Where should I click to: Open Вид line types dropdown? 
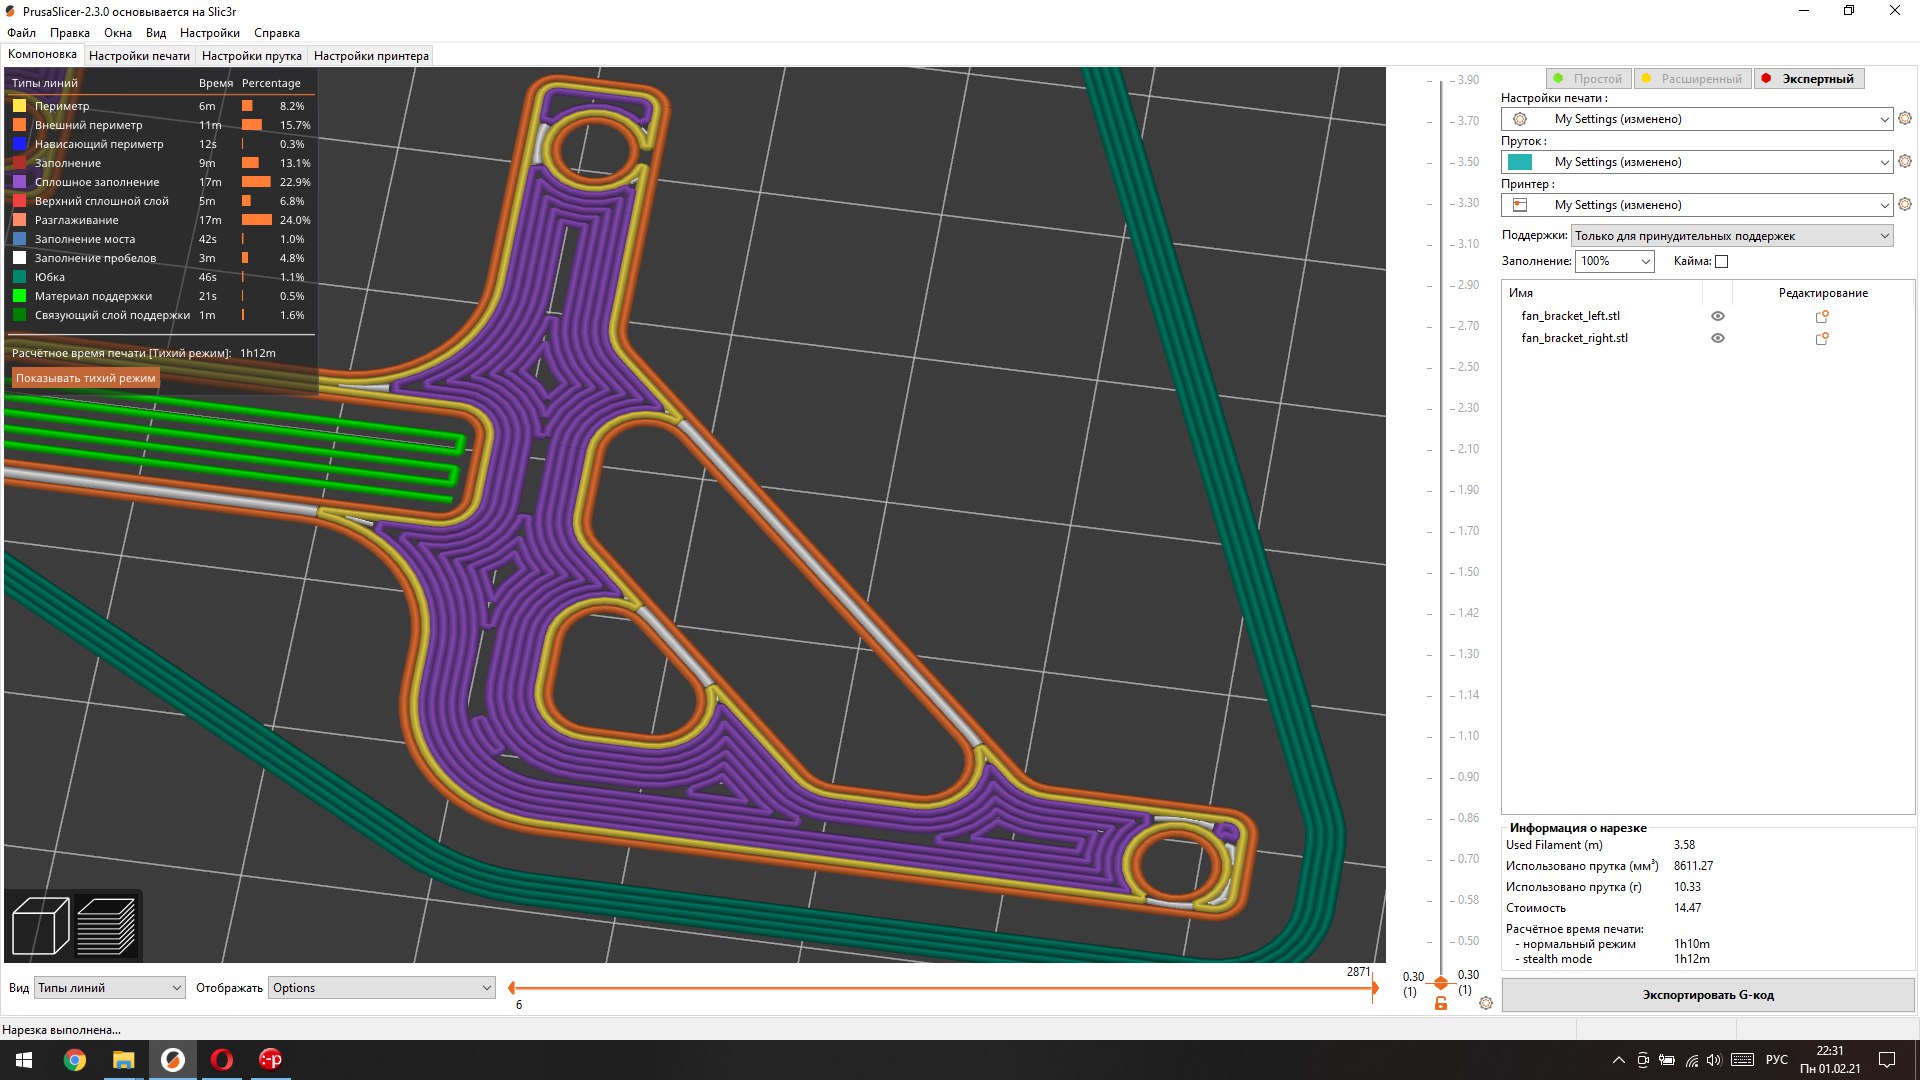point(109,988)
